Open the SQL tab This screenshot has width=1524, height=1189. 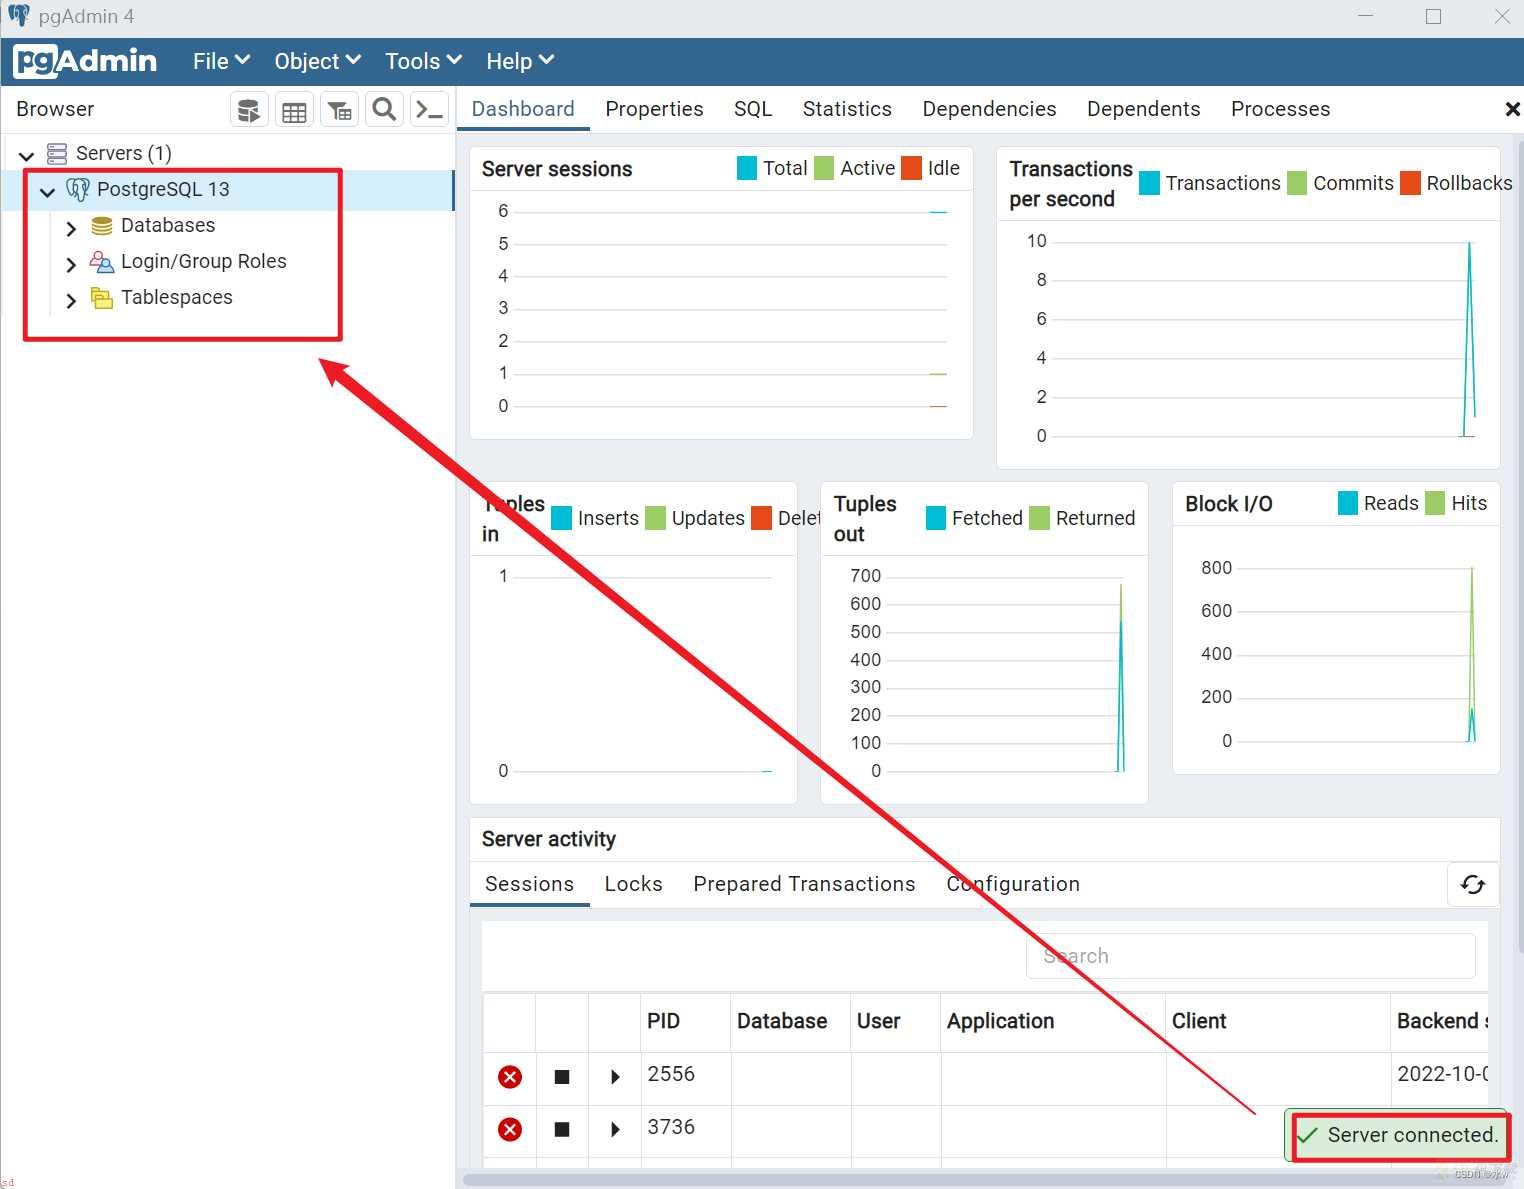pyautogui.click(x=753, y=109)
